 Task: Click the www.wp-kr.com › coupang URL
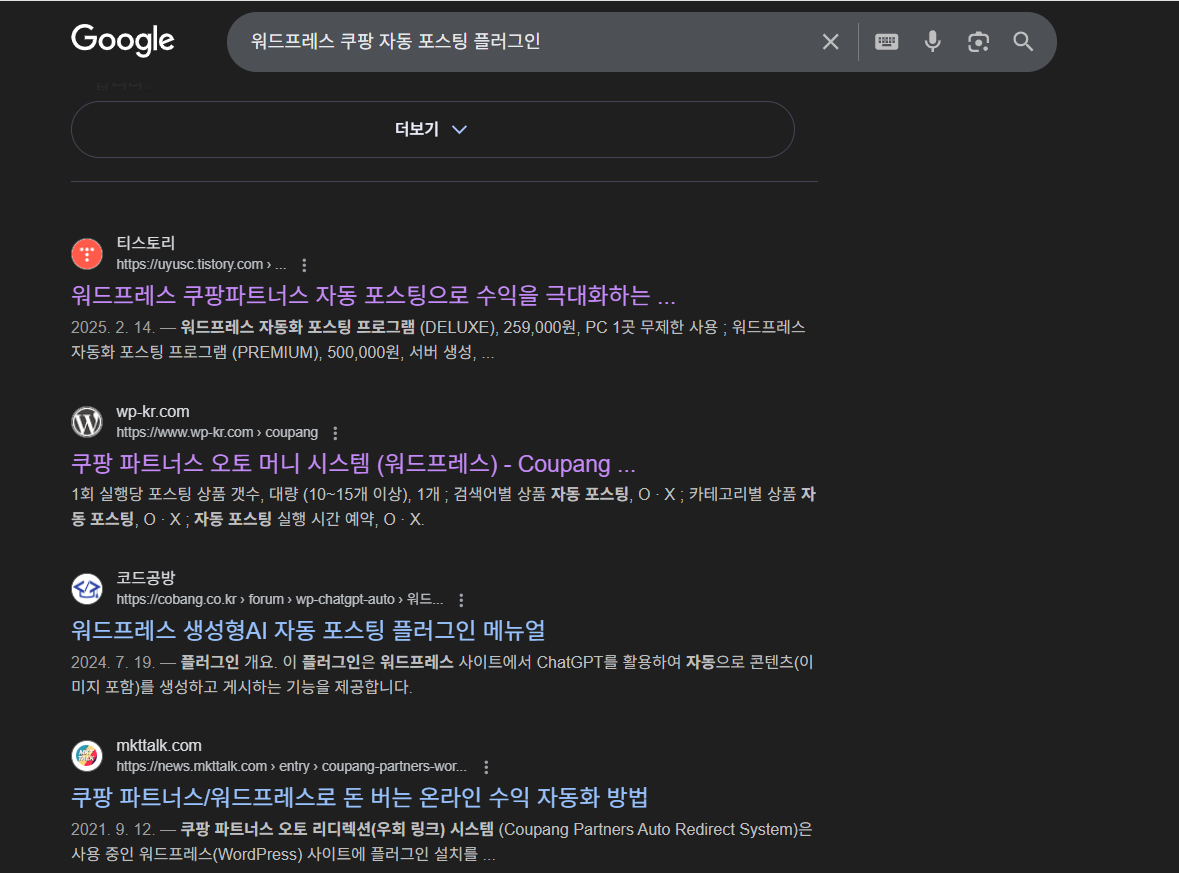[x=217, y=432]
